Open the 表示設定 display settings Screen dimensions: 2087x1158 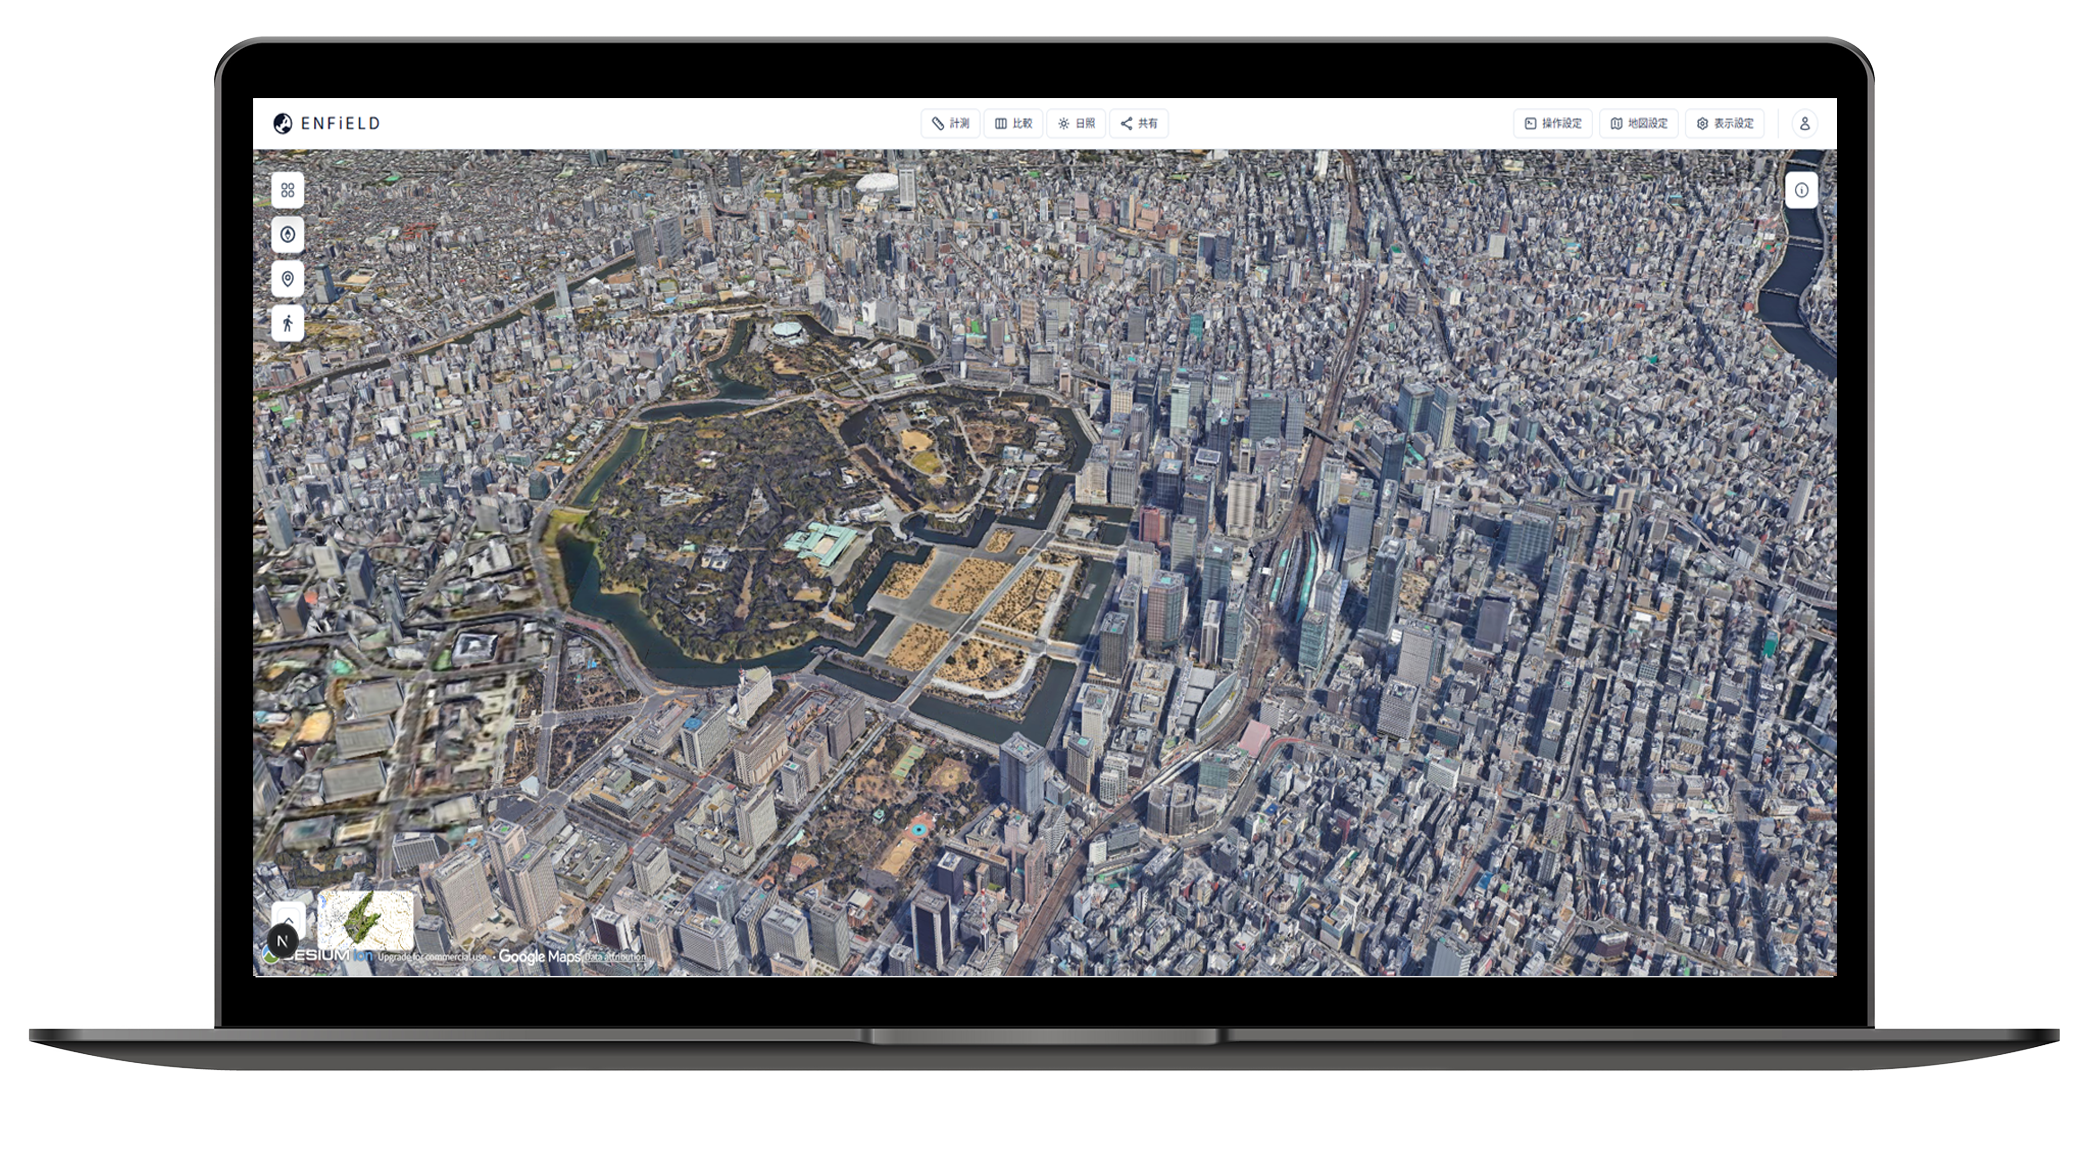tap(1724, 123)
